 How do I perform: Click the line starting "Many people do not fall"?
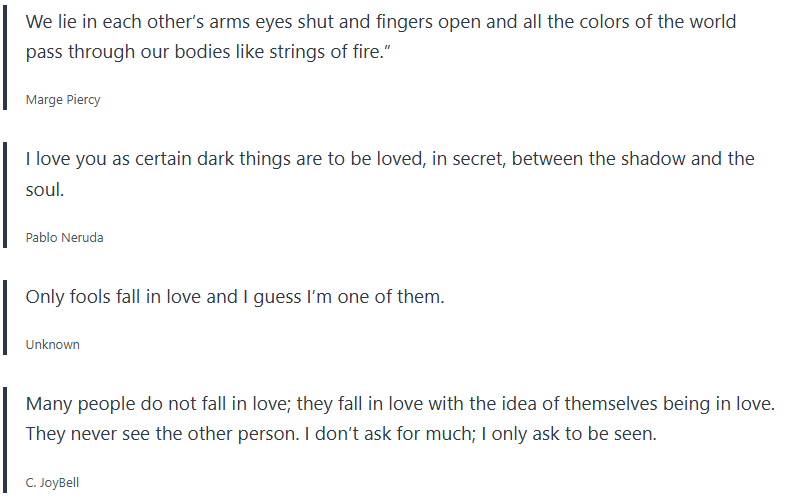400,406
